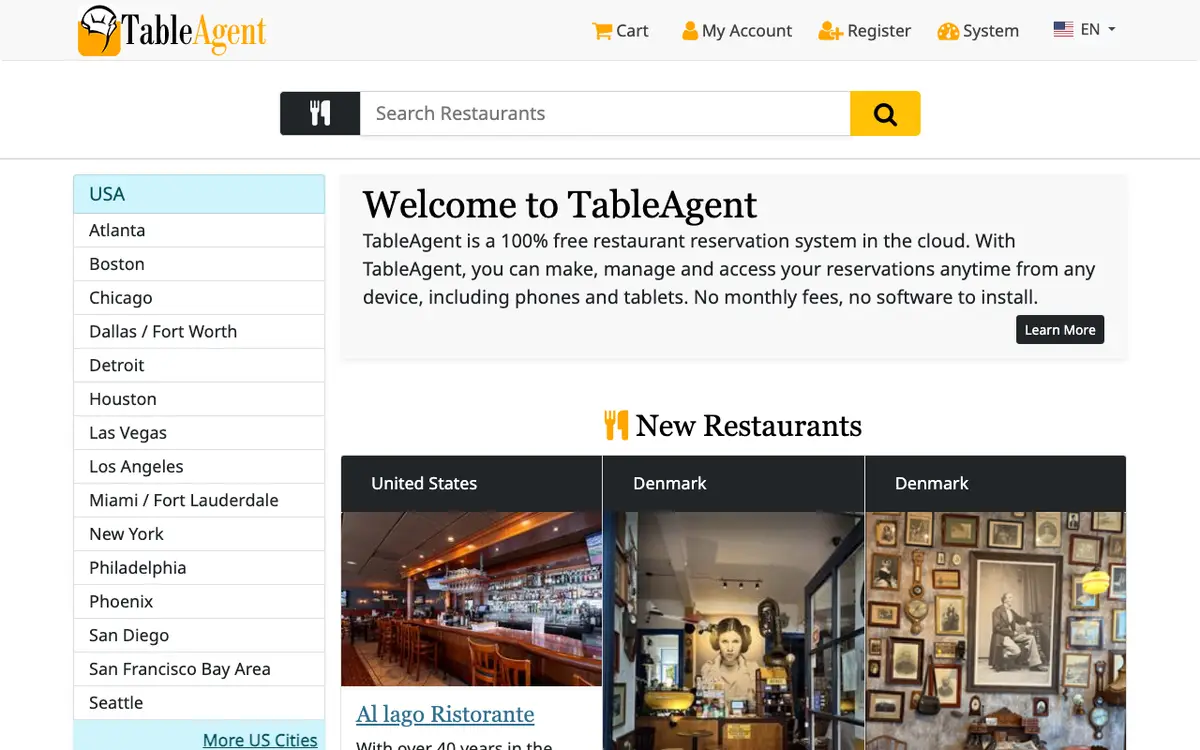Focus the Search Restaurants field
The image size is (1200, 750).
pos(605,113)
